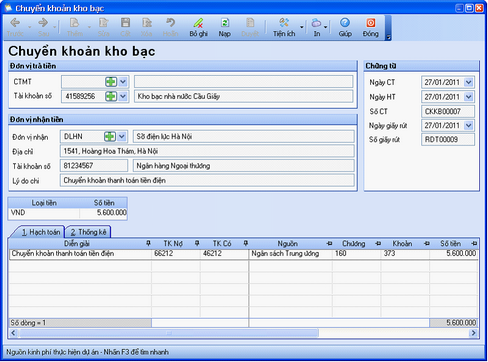This screenshot has height=362, width=488.
Task: Click the Duyệt toolbar icon
Action: (250, 23)
